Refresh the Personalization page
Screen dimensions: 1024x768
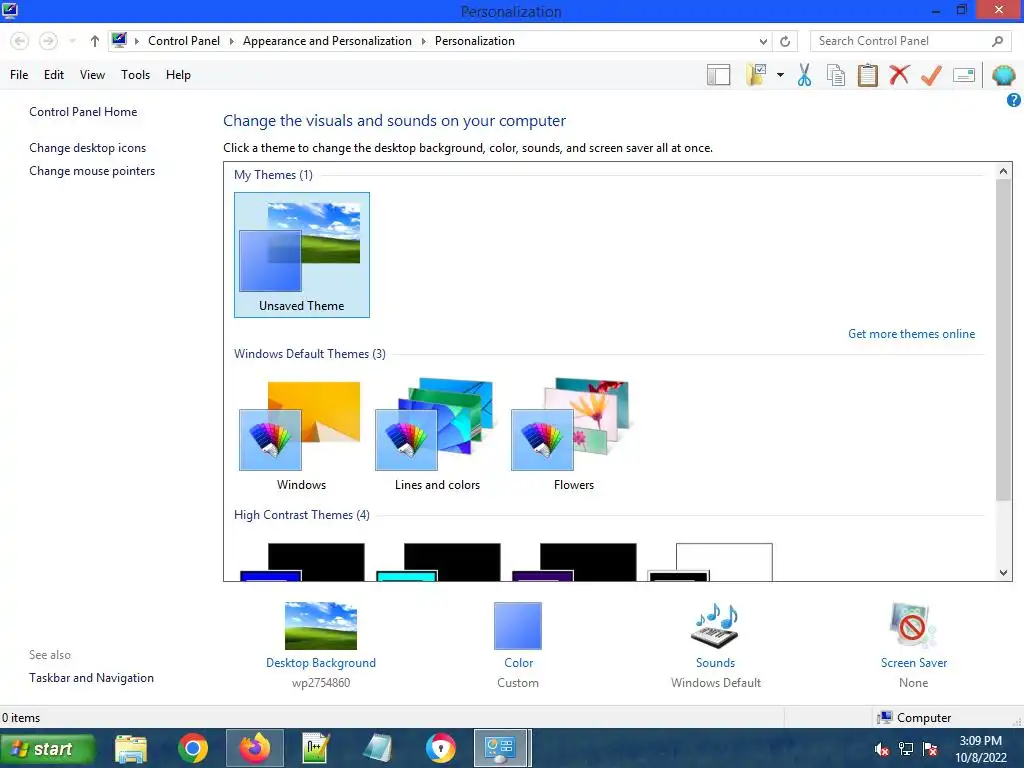click(x=785, y=41)
